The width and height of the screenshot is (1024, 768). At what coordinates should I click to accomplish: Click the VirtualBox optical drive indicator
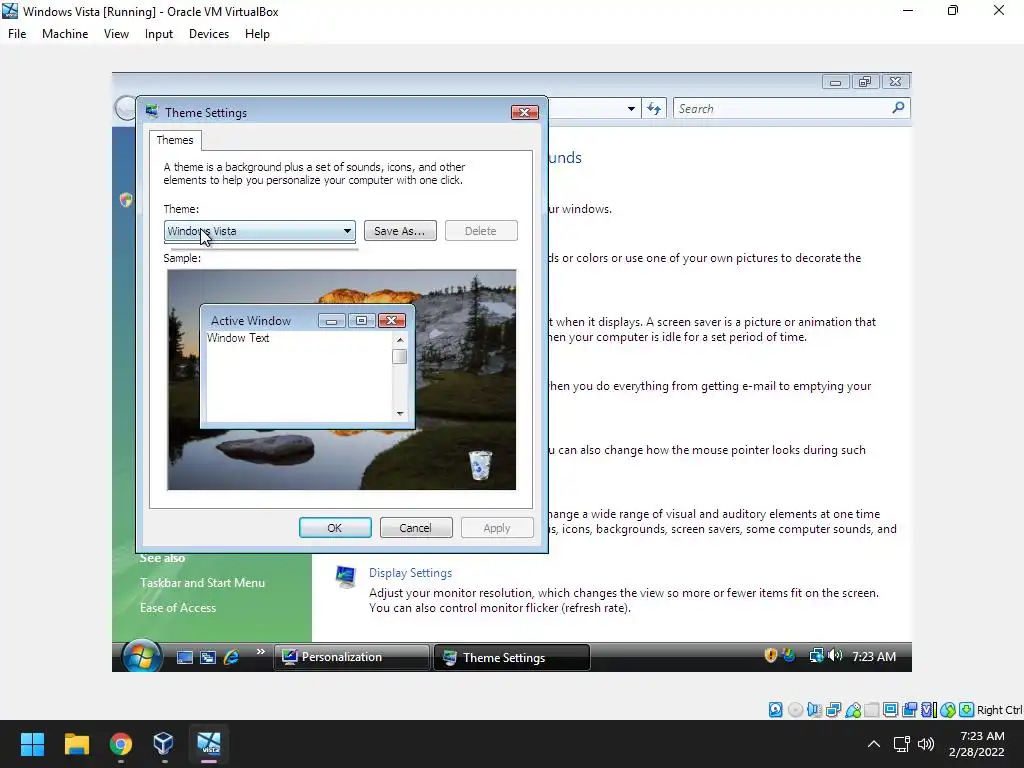[795, 710]
